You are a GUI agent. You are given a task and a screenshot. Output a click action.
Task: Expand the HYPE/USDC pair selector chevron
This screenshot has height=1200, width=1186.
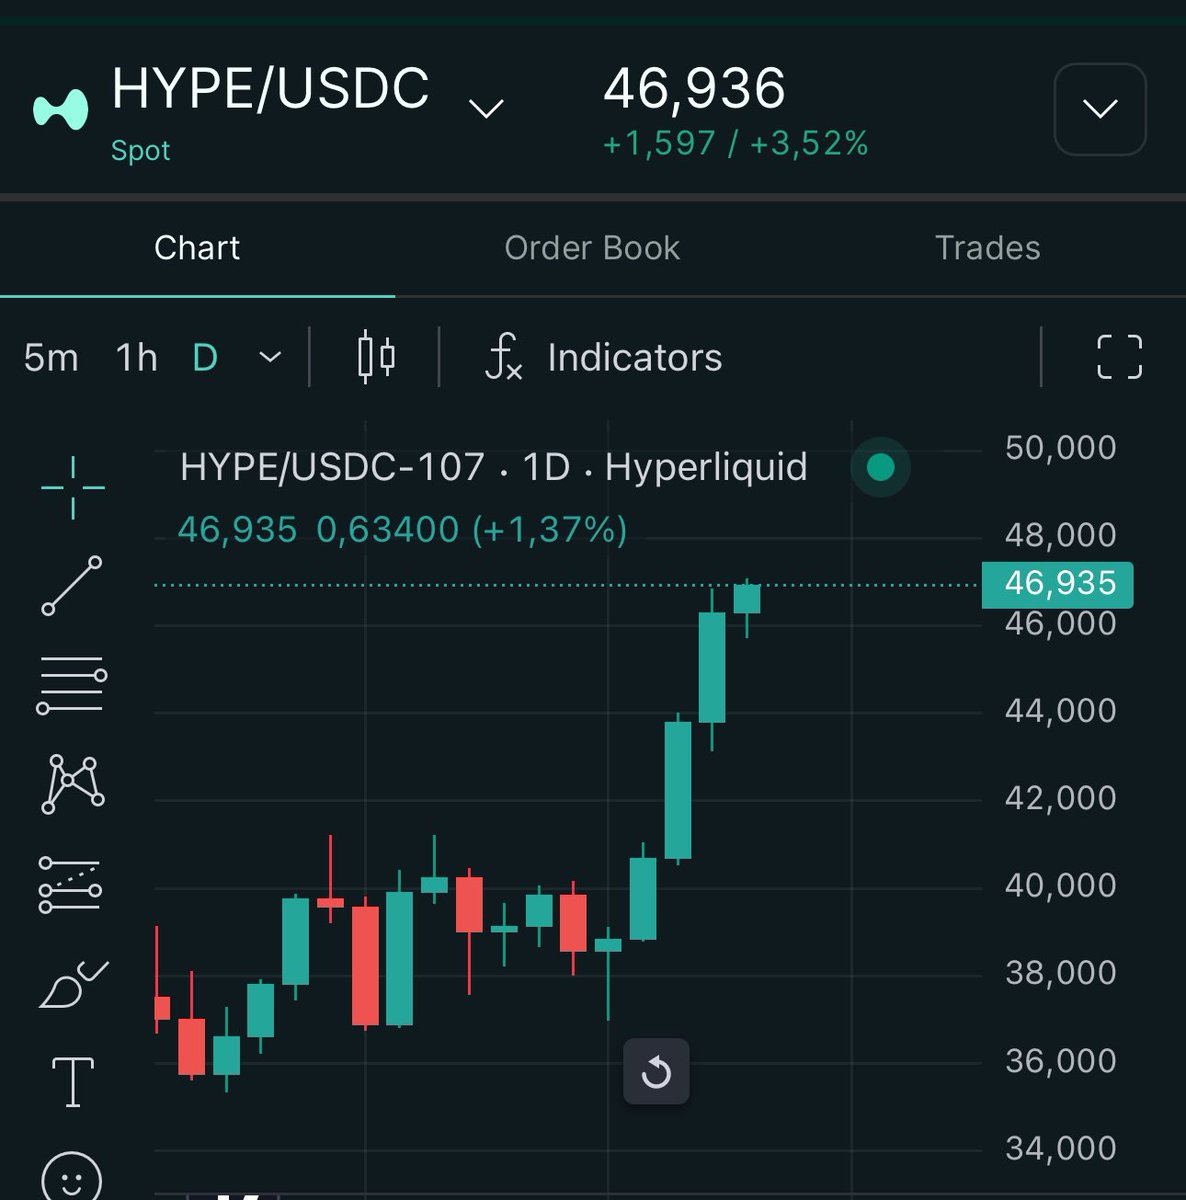tap(486, 108)
